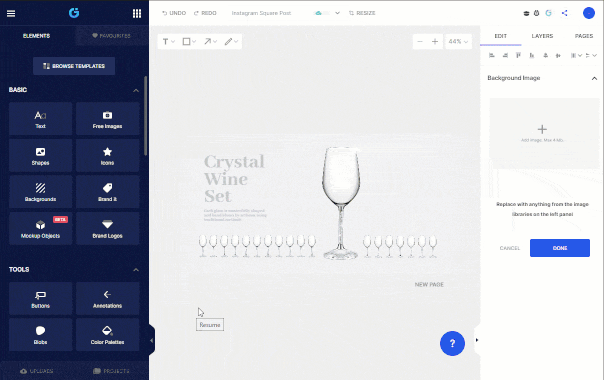This screenshot has width=604, height=380.
Task: Collapse the left panel arrow handle
Action: click(x=152, y=340)
